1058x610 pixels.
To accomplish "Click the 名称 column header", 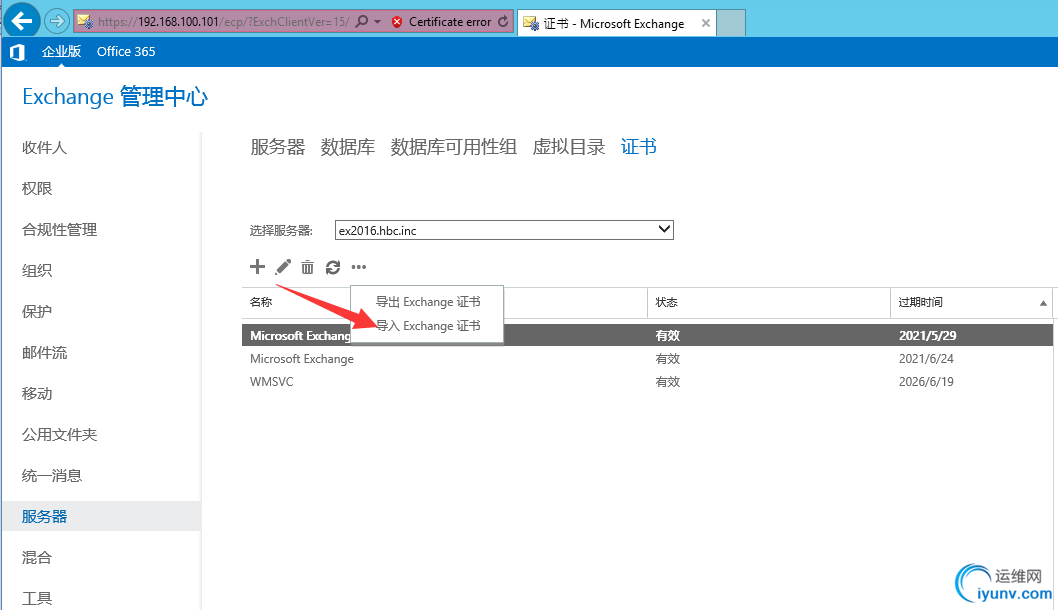I will [x=261, y=302].
